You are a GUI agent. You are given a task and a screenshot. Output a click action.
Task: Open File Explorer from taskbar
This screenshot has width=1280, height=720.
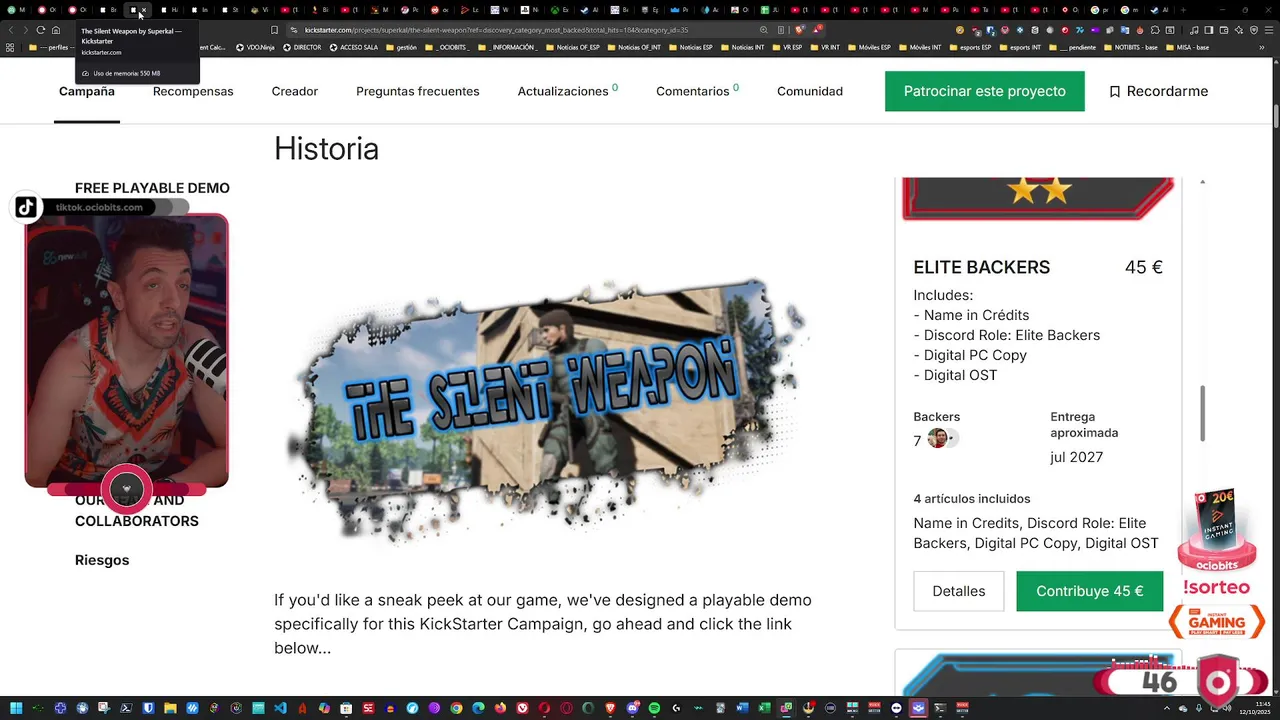click(170, 708)
